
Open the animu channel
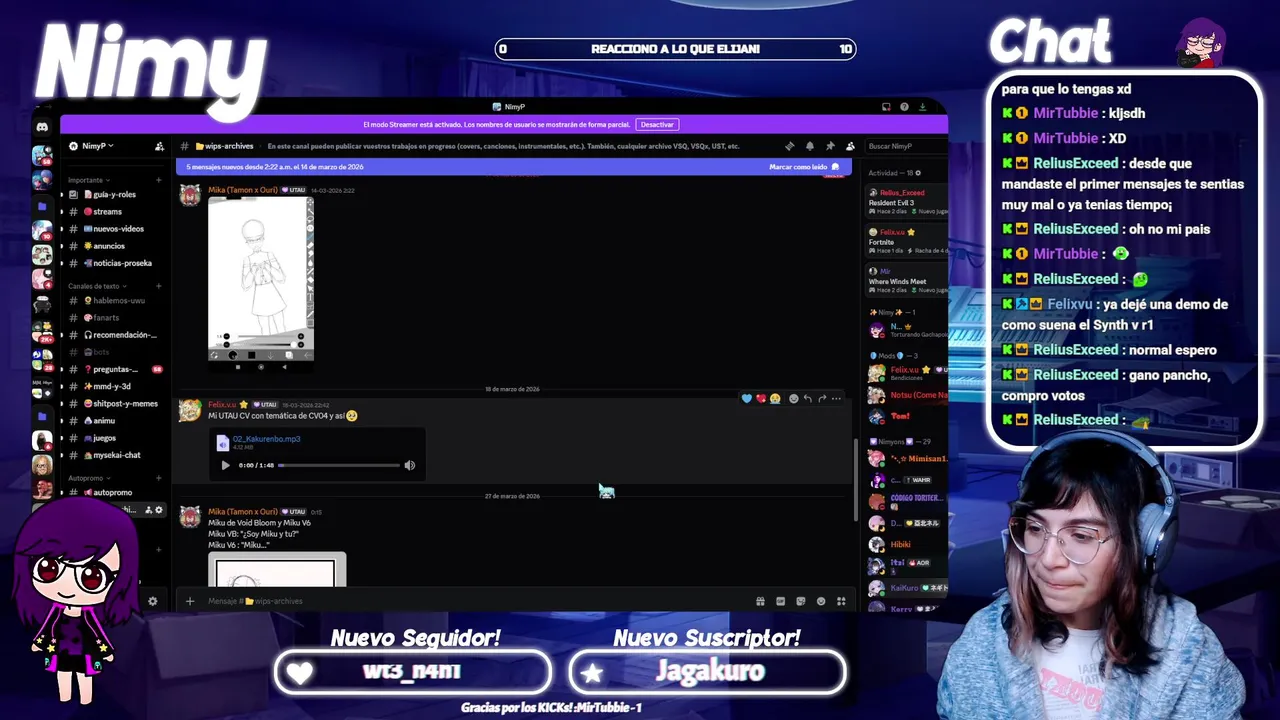(x=115, y=421)
